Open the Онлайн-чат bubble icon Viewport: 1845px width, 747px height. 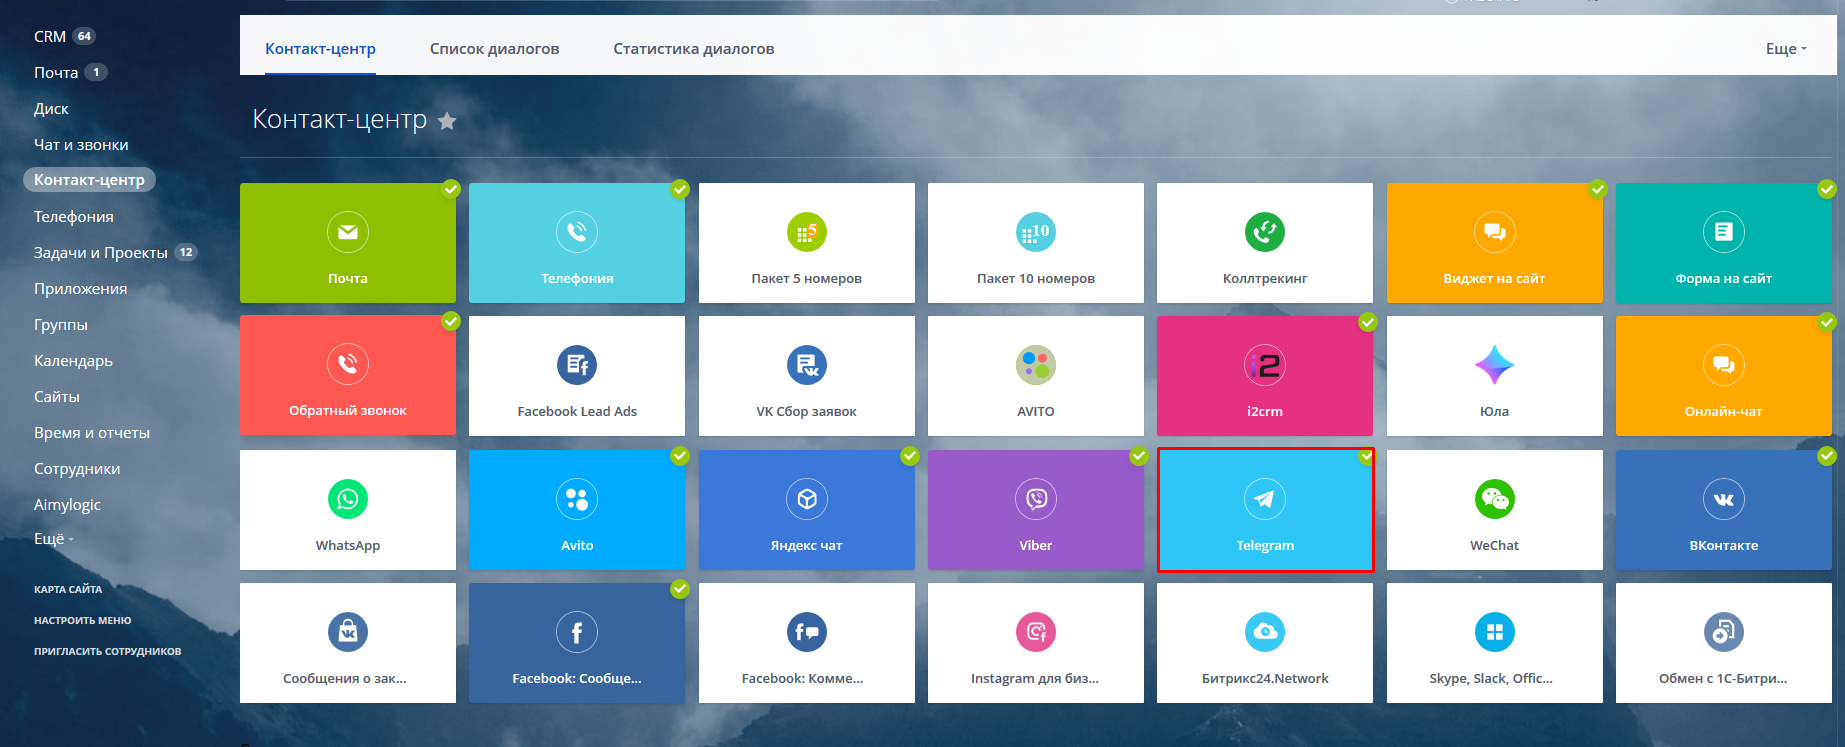click(x=1724, y=365)
